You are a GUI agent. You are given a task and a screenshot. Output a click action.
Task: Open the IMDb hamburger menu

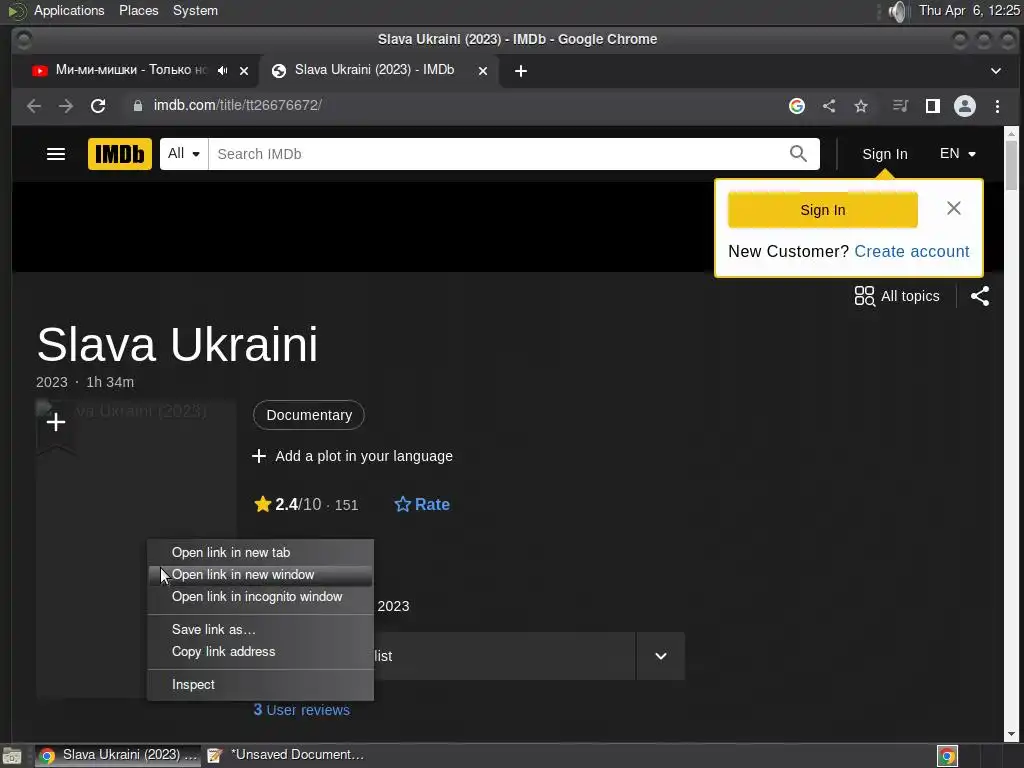point(56,154)
